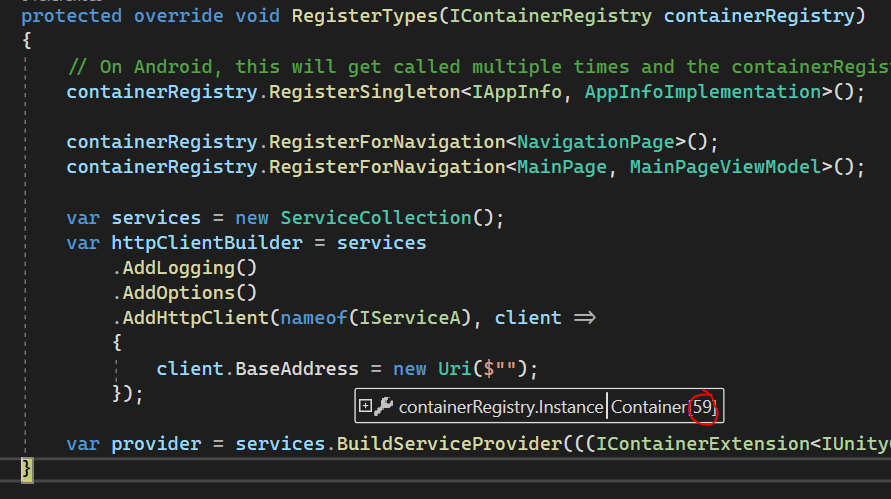This screenshot has width=891, height=499.
Task: Click NavigationPage in RegisterForNavigation call
Action: (x=596, y=142)
